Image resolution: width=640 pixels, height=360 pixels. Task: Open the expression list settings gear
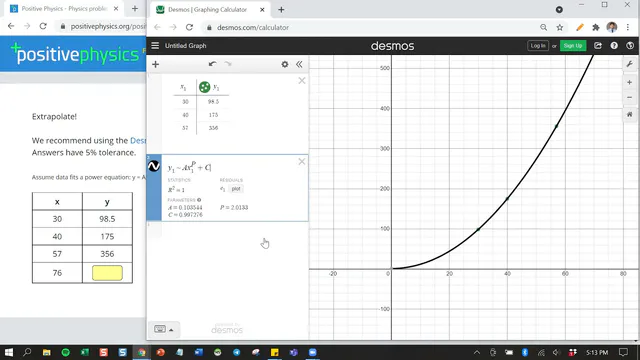pyautogui.click(x=284, y=64)
